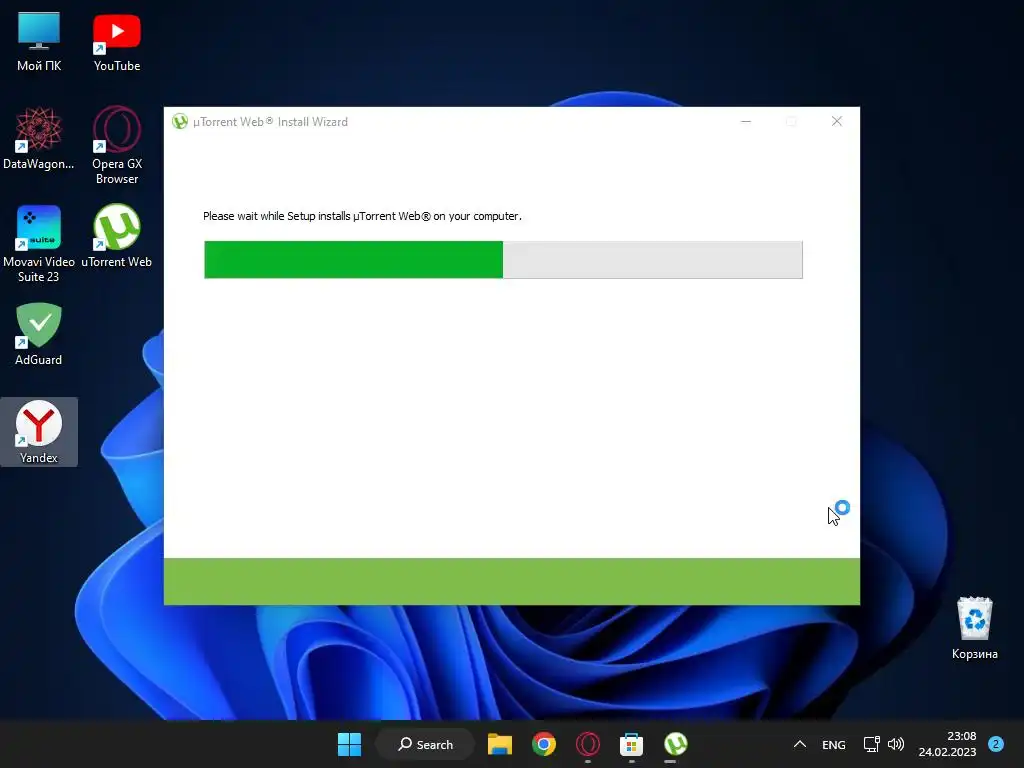Close the µTorrent Web Install Wizard
The width and height of the screenshot is (1024, 768).
(837, 121)
